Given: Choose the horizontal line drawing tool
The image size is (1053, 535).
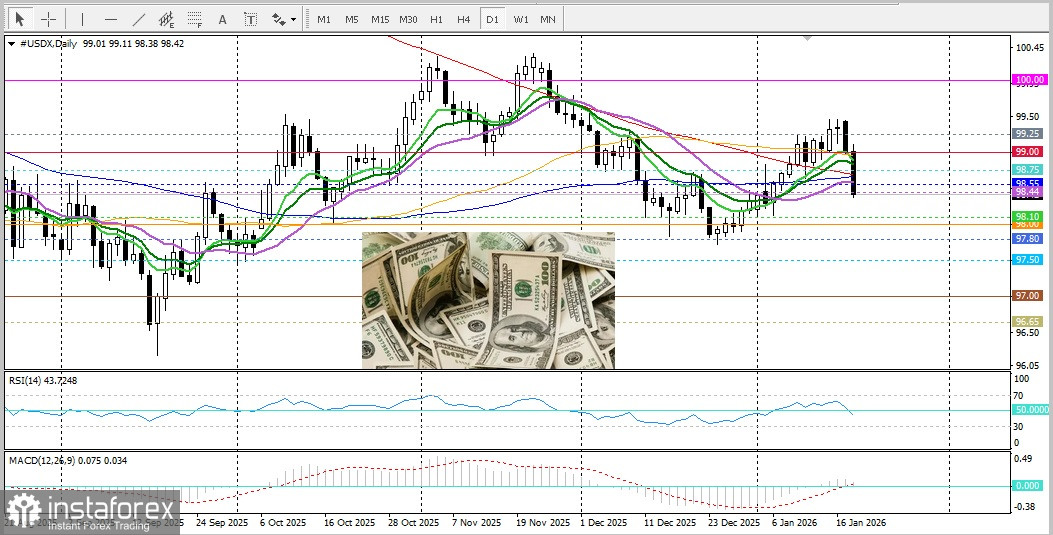Looking at the screenshot, I should 110,19.
